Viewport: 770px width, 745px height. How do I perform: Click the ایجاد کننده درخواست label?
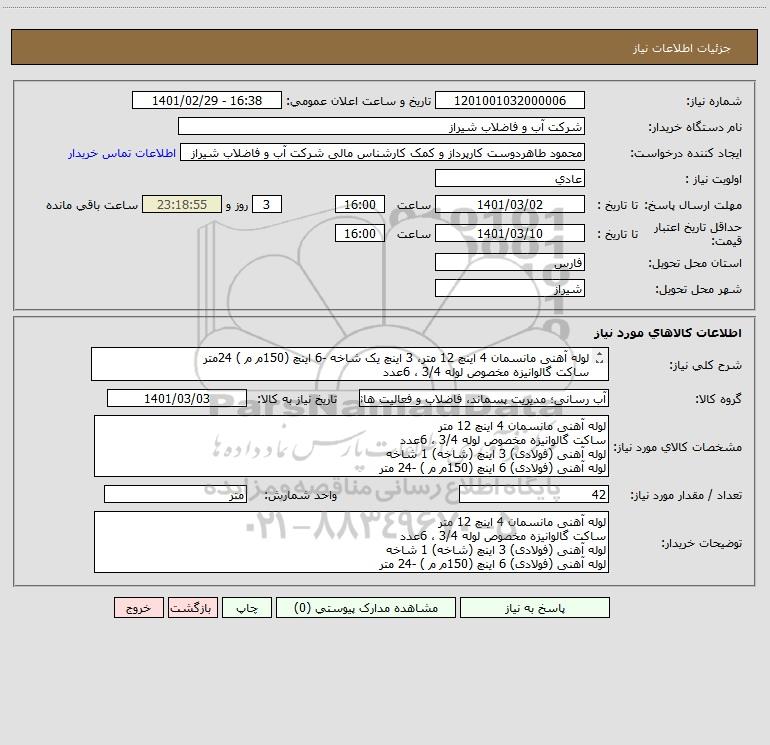686,154
